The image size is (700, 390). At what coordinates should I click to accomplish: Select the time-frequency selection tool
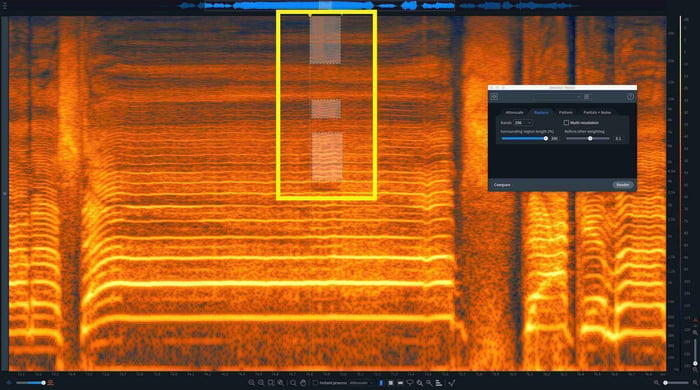(x=391, y=383)
